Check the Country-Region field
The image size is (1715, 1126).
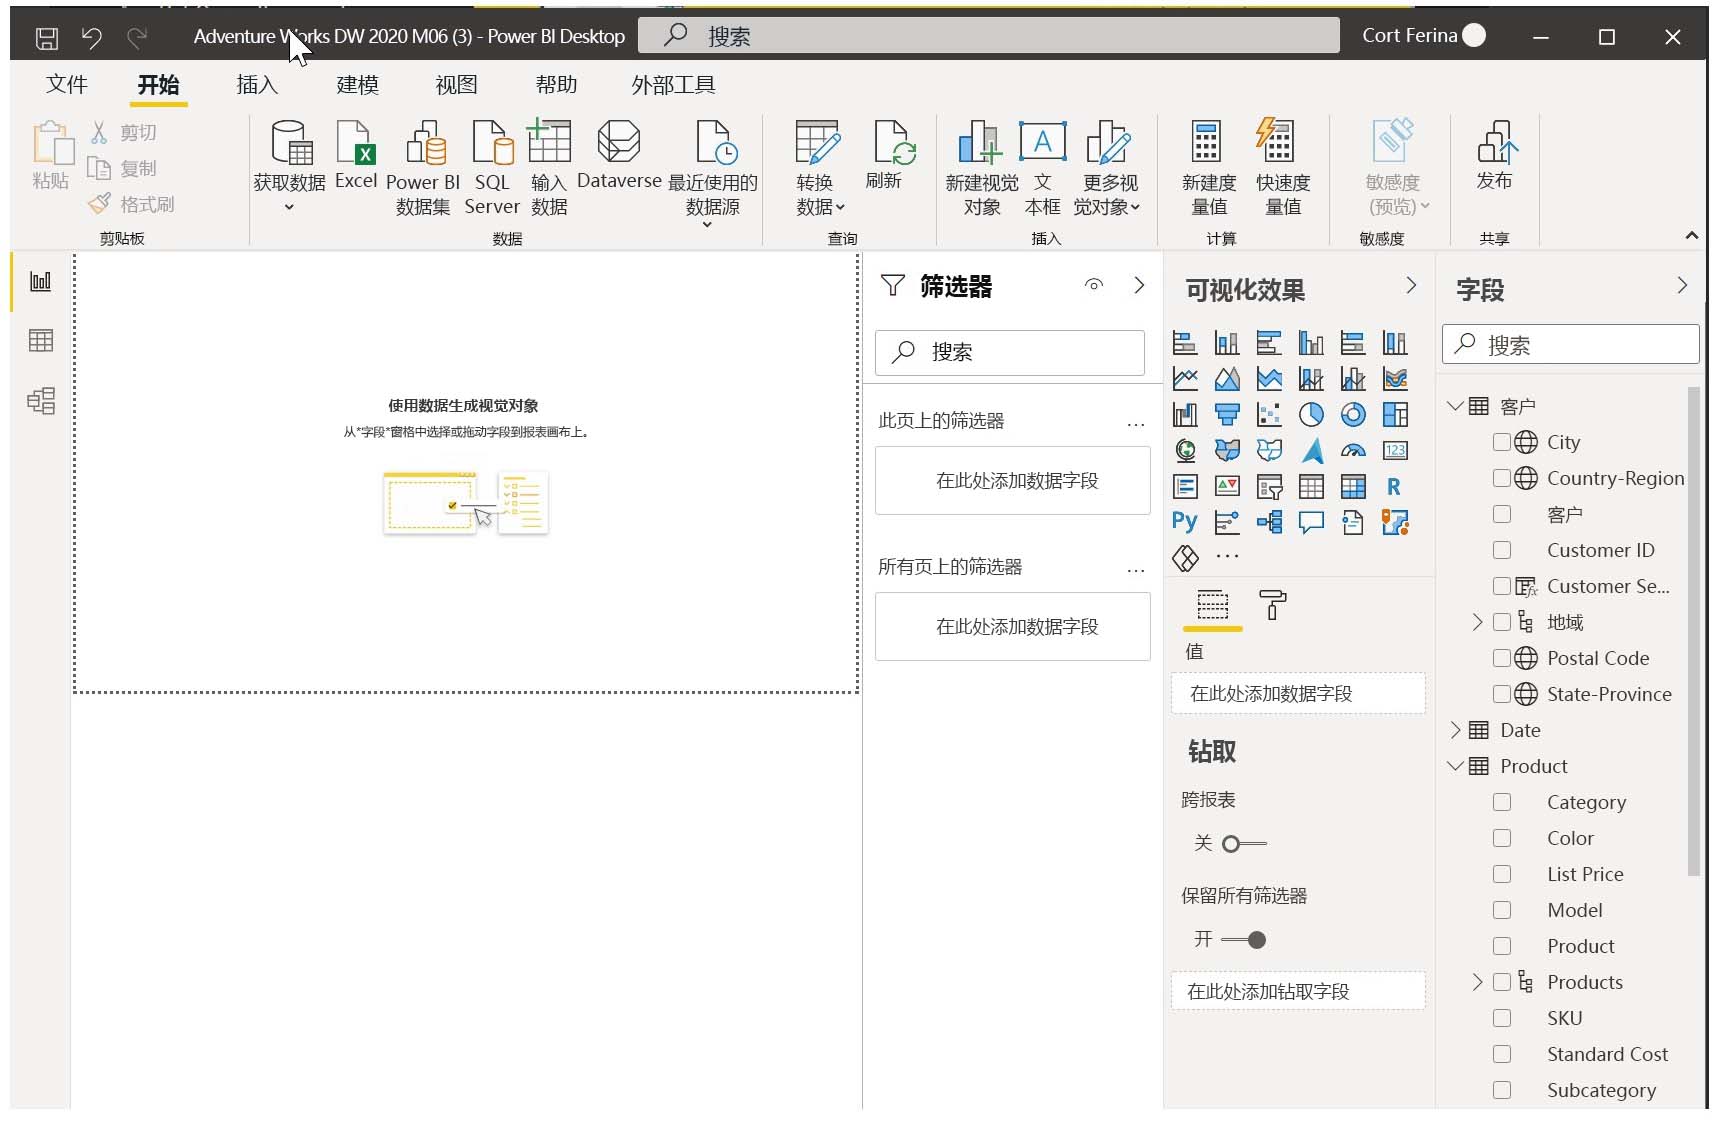click(x=1501, y=478)
